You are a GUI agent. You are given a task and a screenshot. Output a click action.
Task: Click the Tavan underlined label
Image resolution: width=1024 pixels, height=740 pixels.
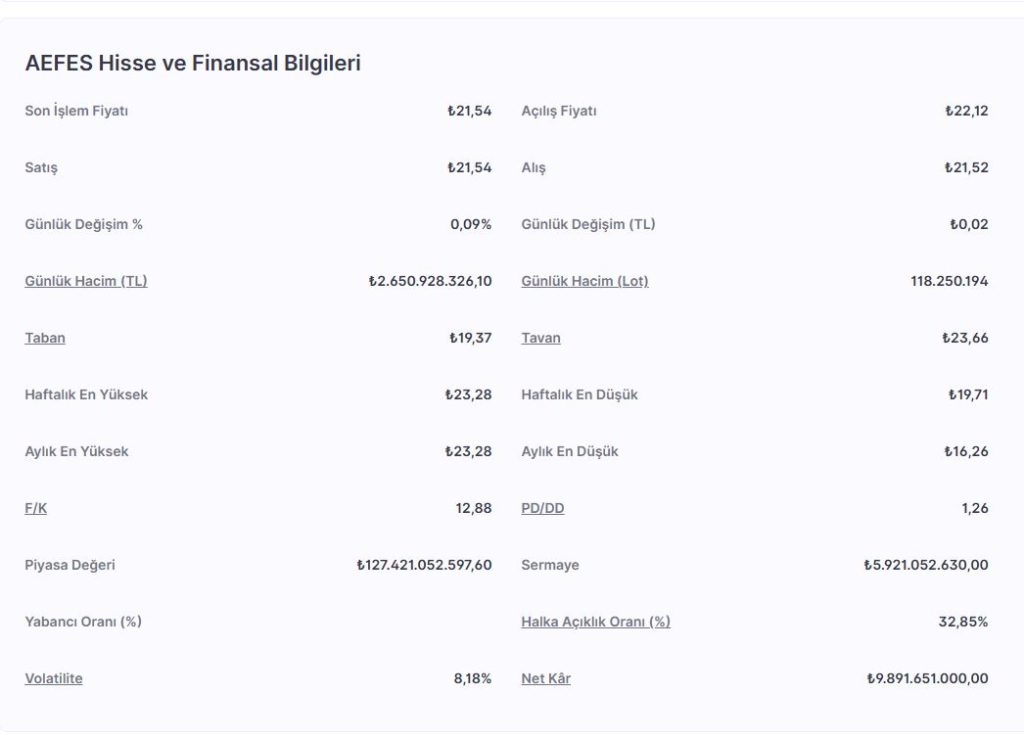tap(541, 338)
